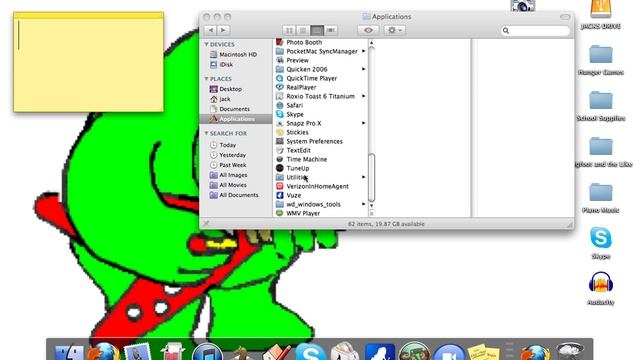Select the Time Machine icon
Image resolution: width=640 pixels, height=360 pixels.
coord(280,159)
